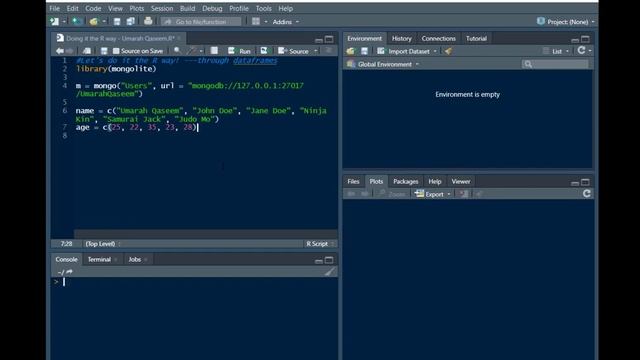This screenshot has height=360, width=640.
Task: Click the New File icon in main toolbar
Action: click(54, 22)
